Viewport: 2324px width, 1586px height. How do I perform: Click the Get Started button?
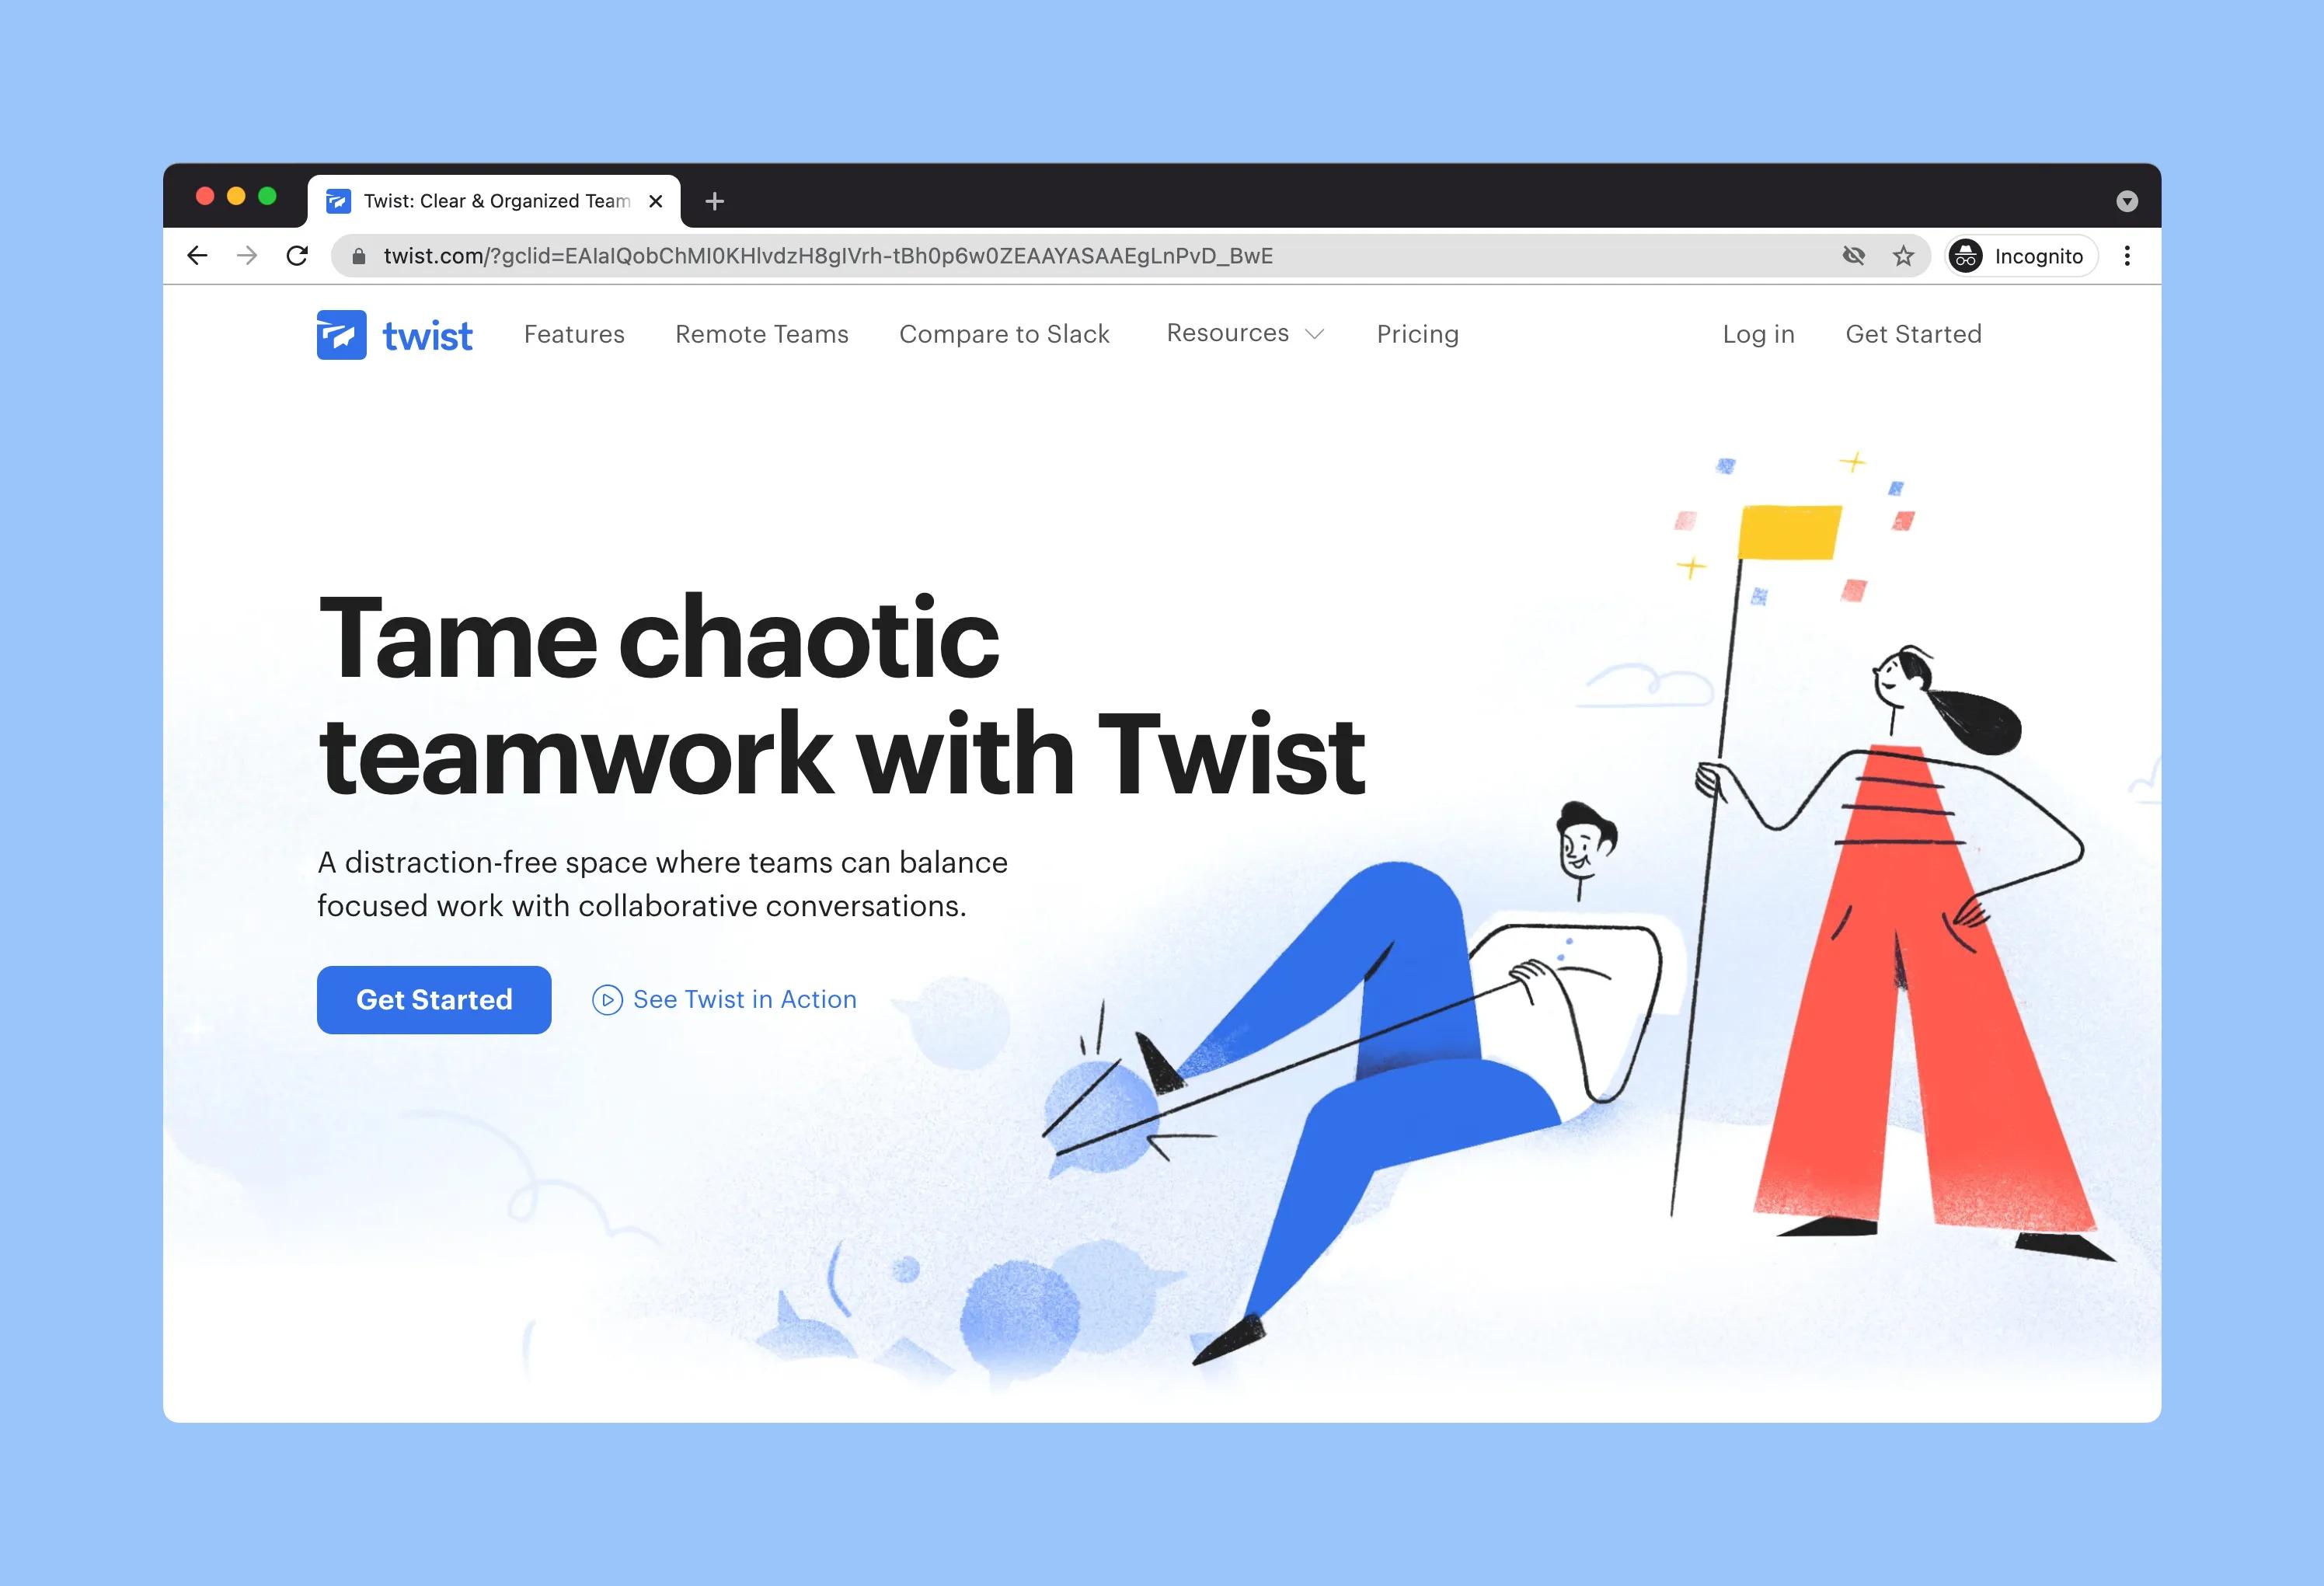click(433, 998)
